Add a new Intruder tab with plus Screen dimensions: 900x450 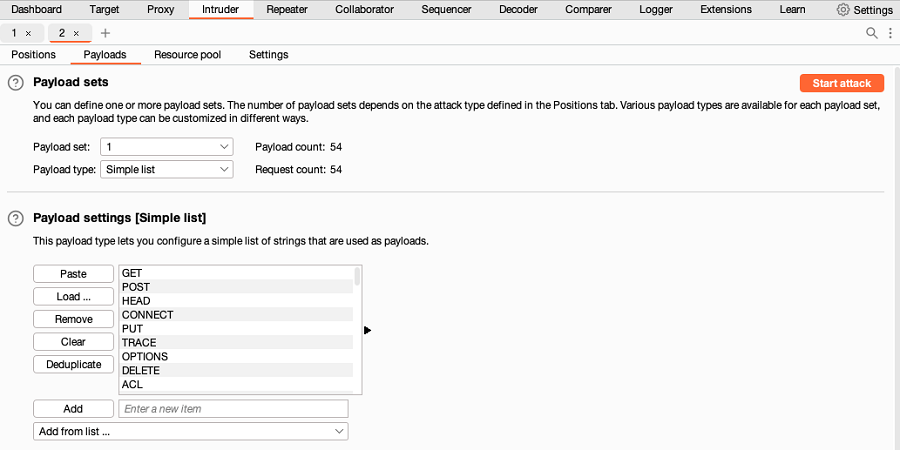coord(105,33)
